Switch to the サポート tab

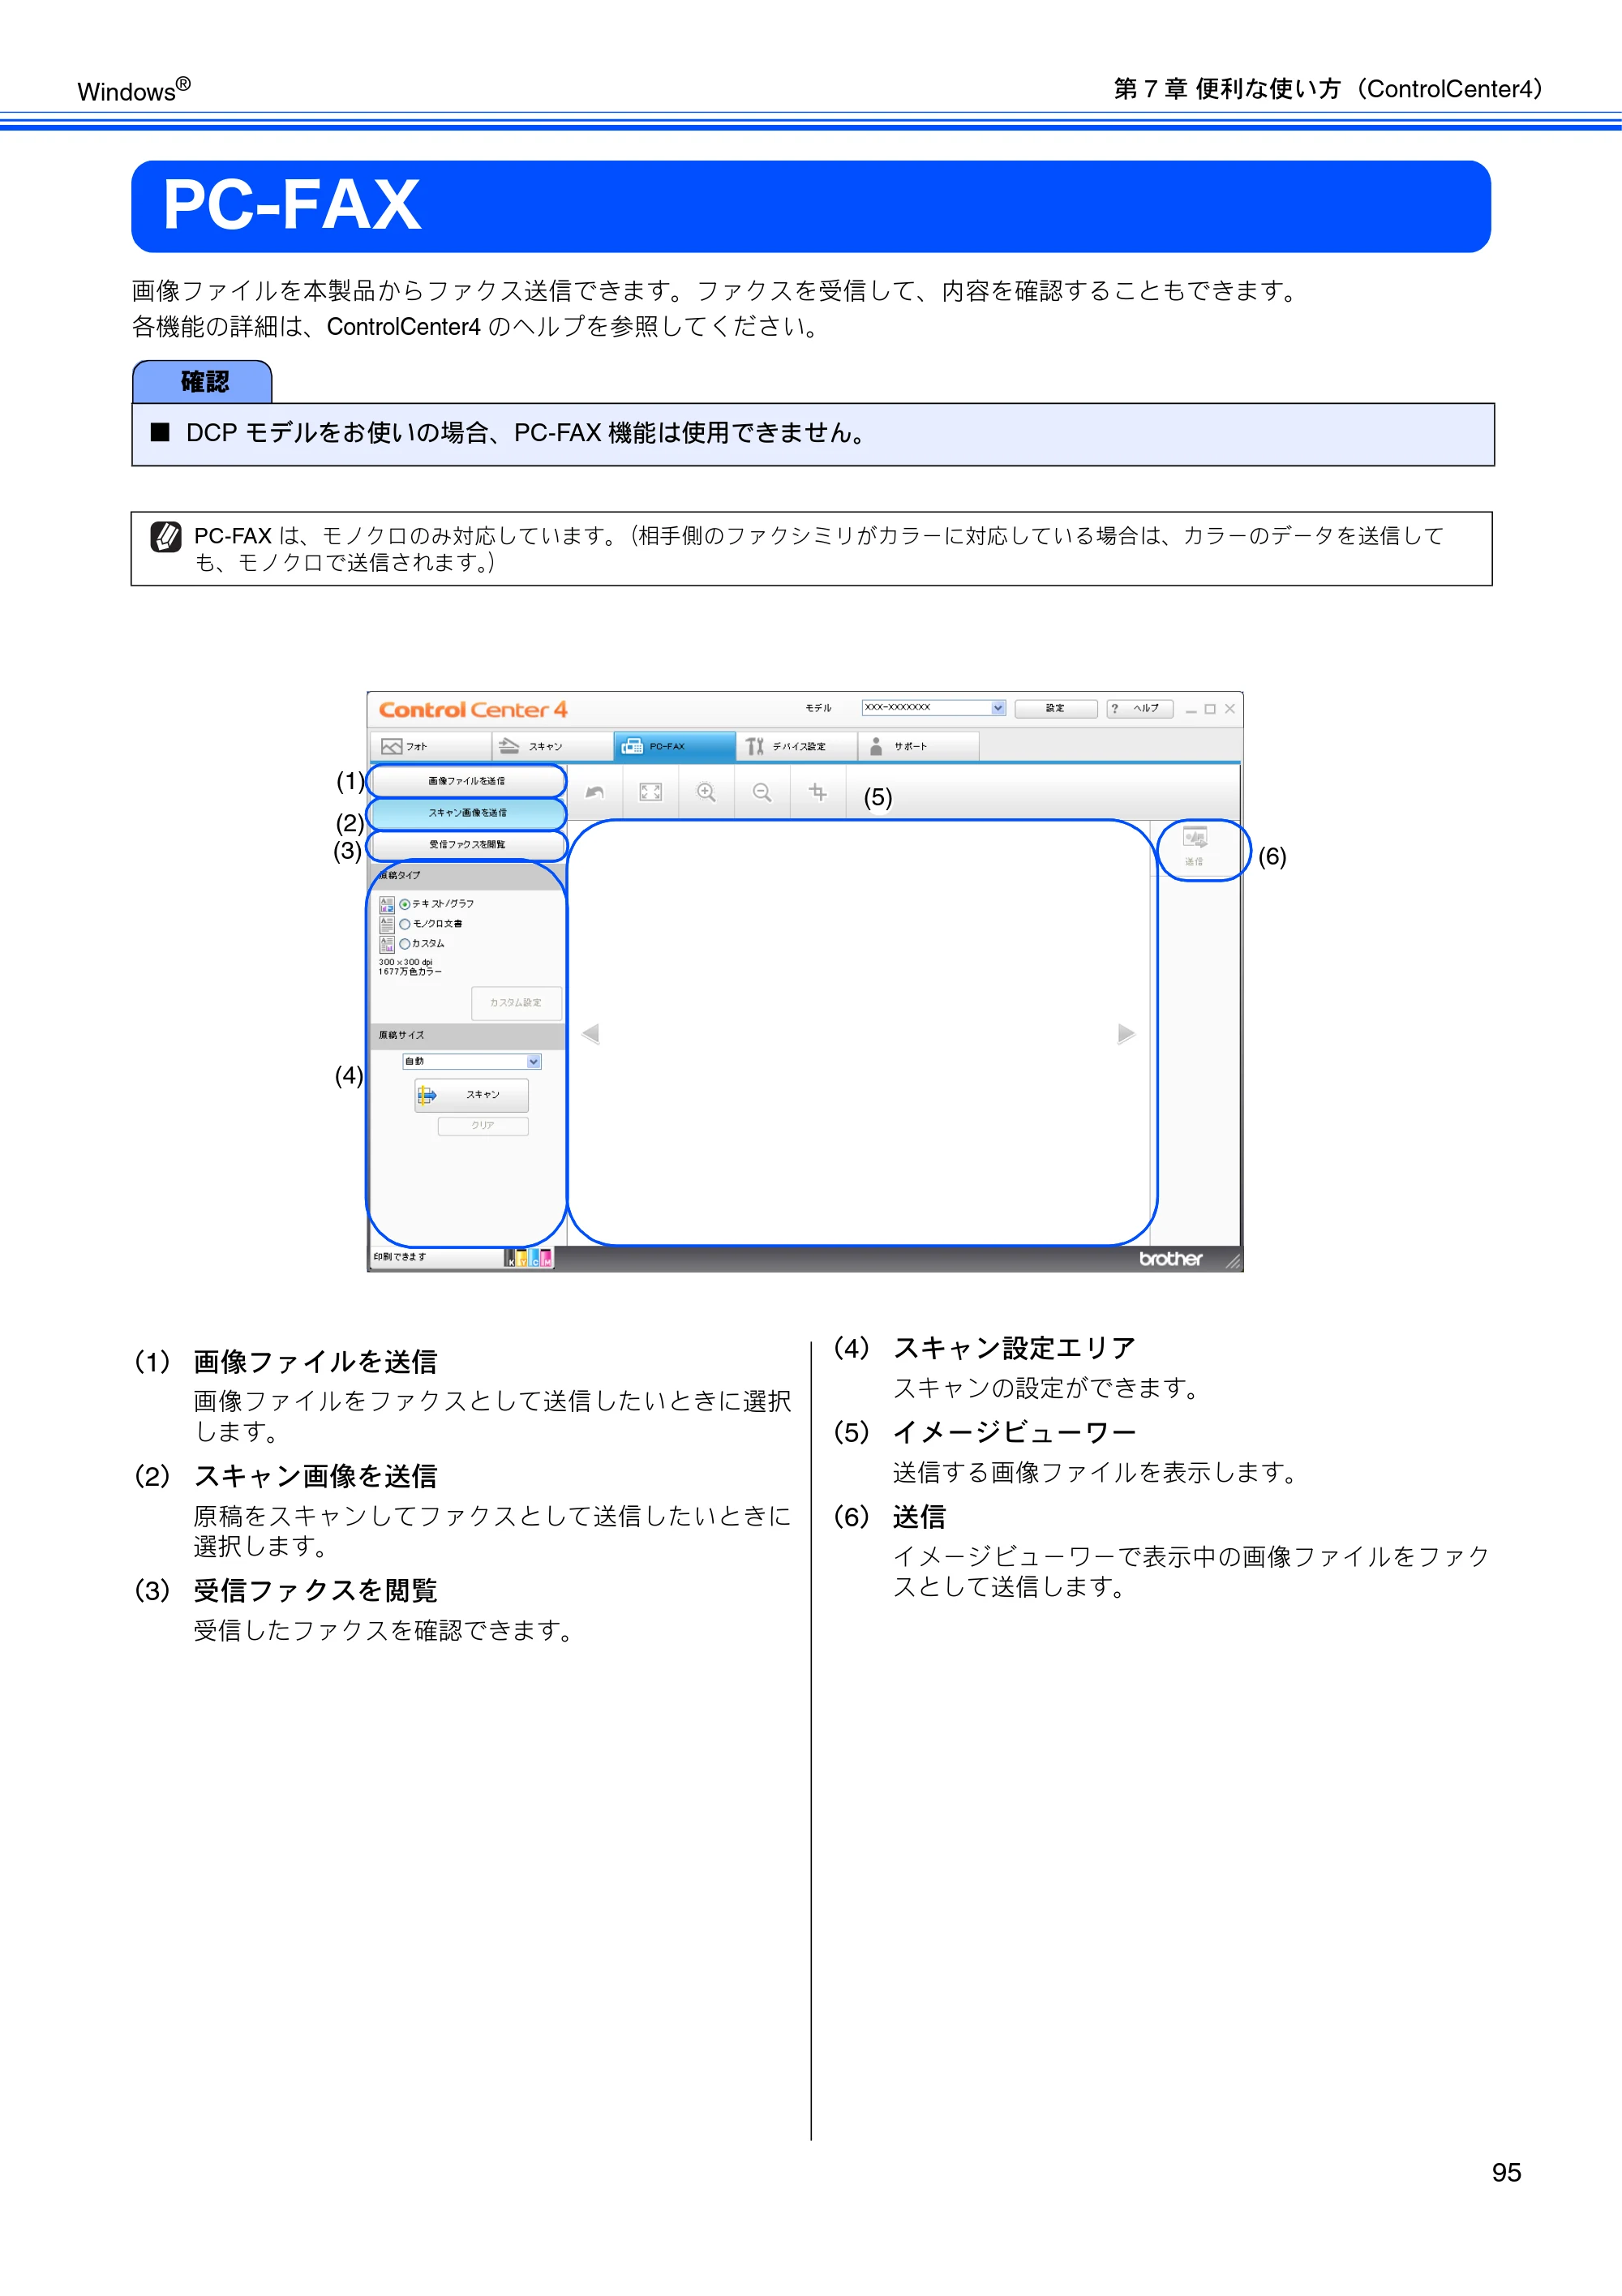tap(918, 747)
